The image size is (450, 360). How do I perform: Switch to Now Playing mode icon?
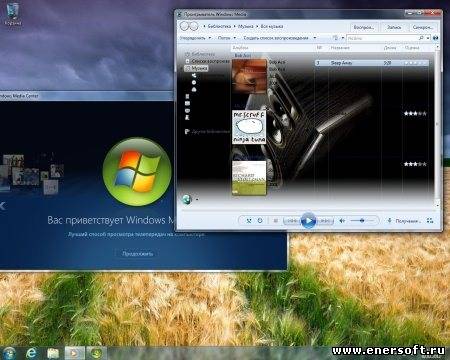[x=430, y=220]
